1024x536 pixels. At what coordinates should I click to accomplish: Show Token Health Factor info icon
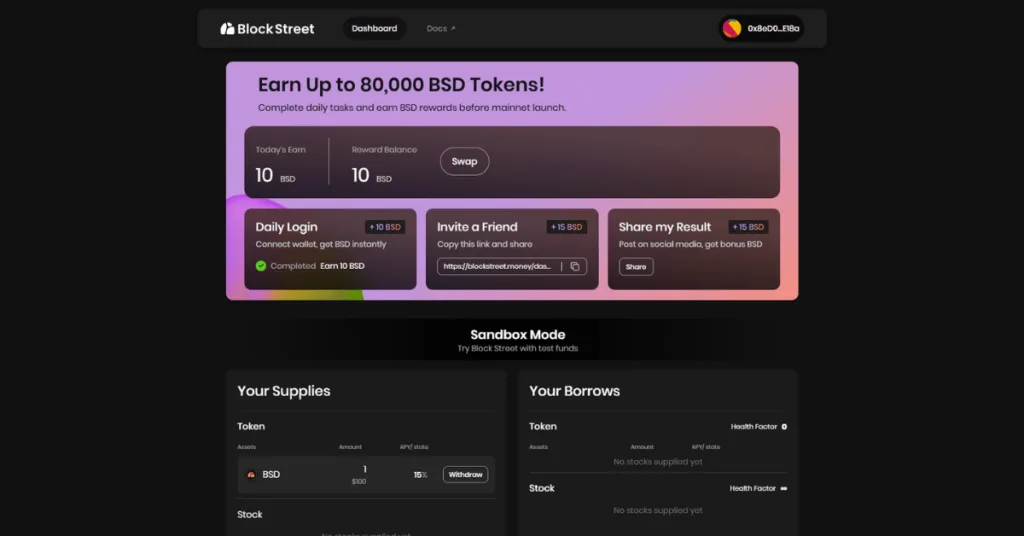(x=784, y=426)
